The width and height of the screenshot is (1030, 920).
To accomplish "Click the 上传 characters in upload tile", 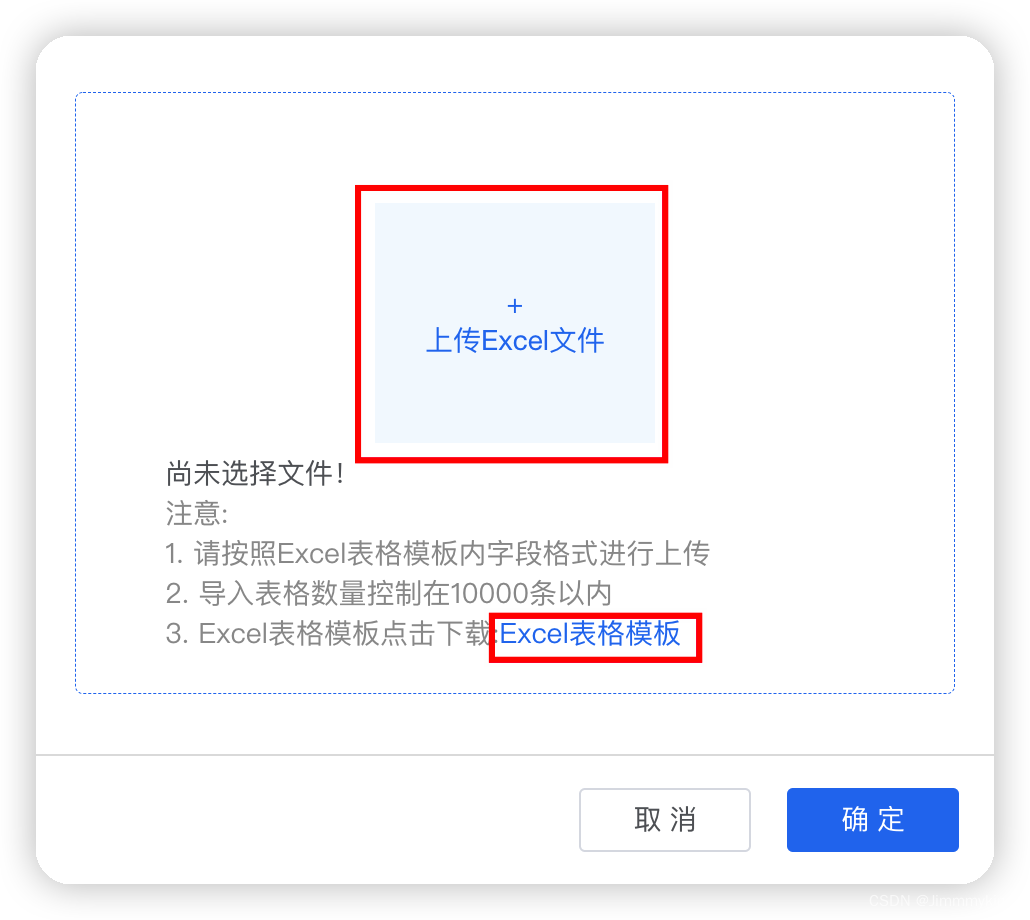I will pyautogui.click(x=454, y=341).
